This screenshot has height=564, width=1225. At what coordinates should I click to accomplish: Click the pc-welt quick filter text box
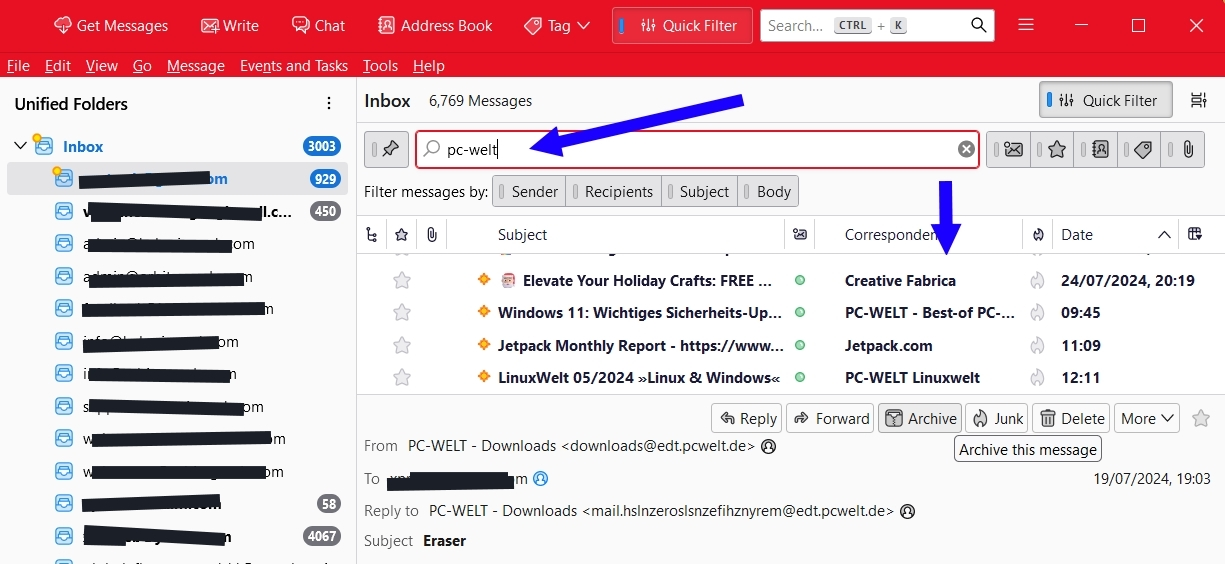tap(697, 149)
